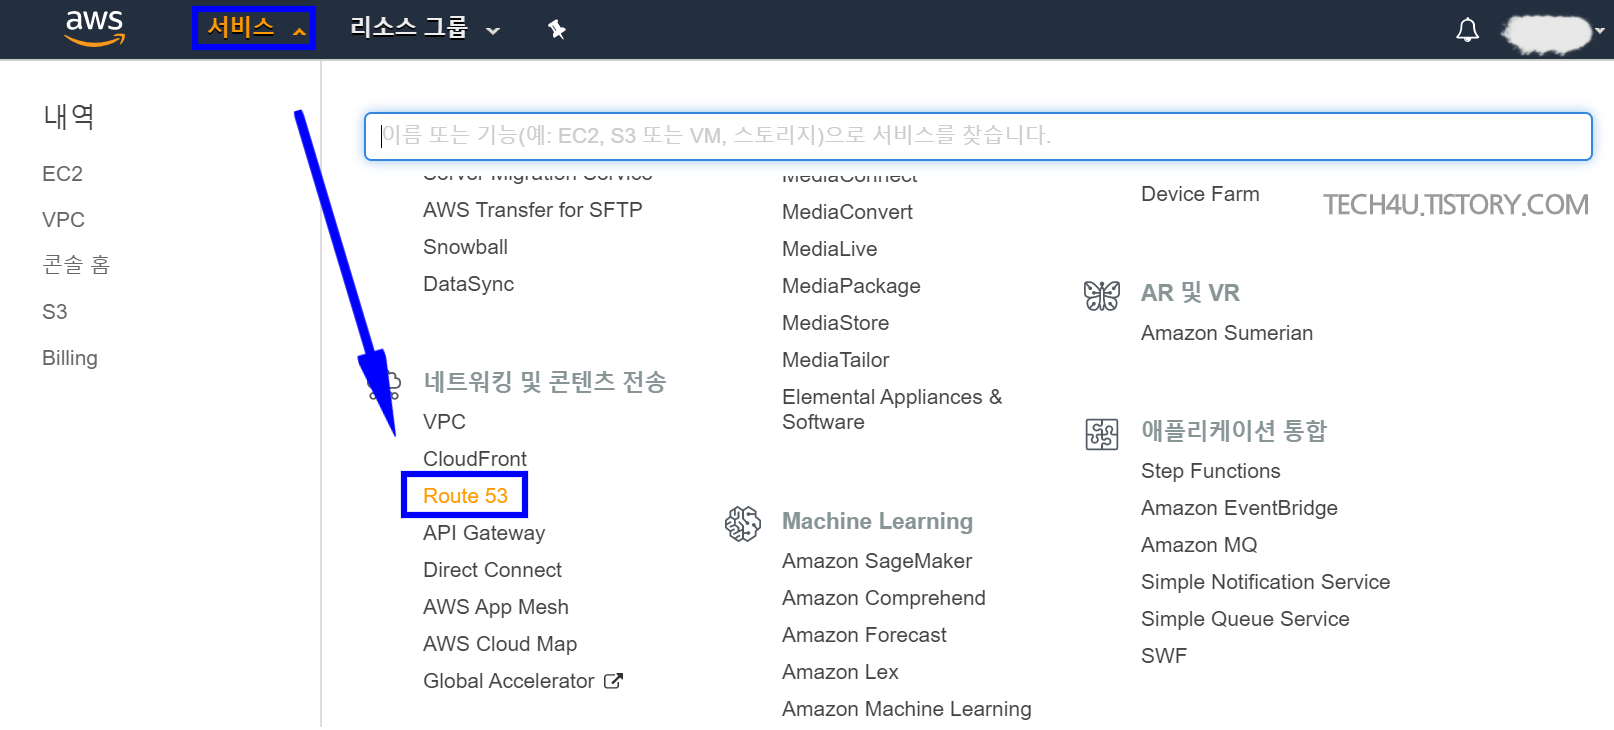Open Amazon EventBridge
This screenshot has height=730, width=1614.
tap(1239, 508)
